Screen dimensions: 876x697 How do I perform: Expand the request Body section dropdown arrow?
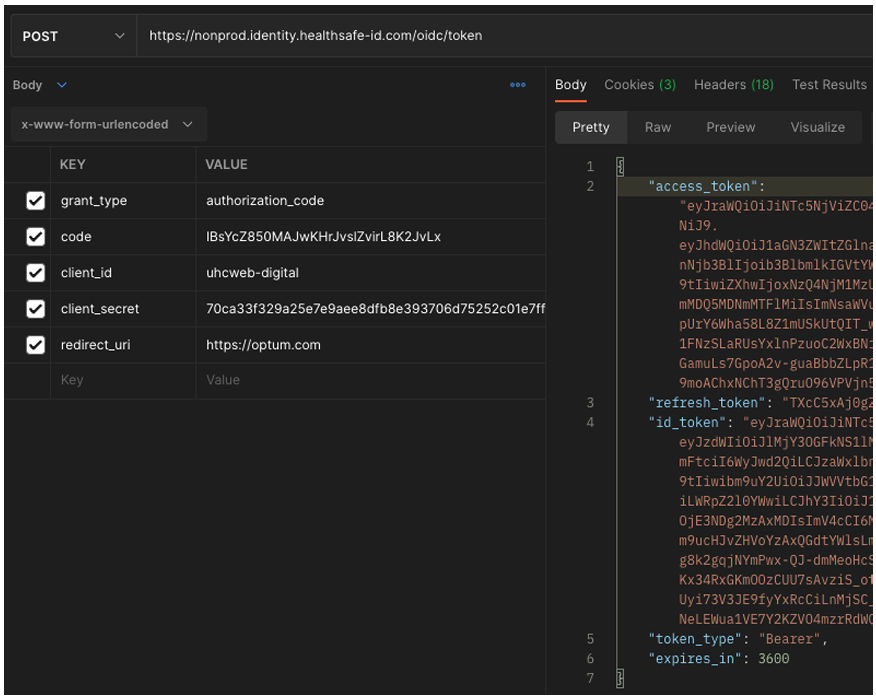click(62, 85)
